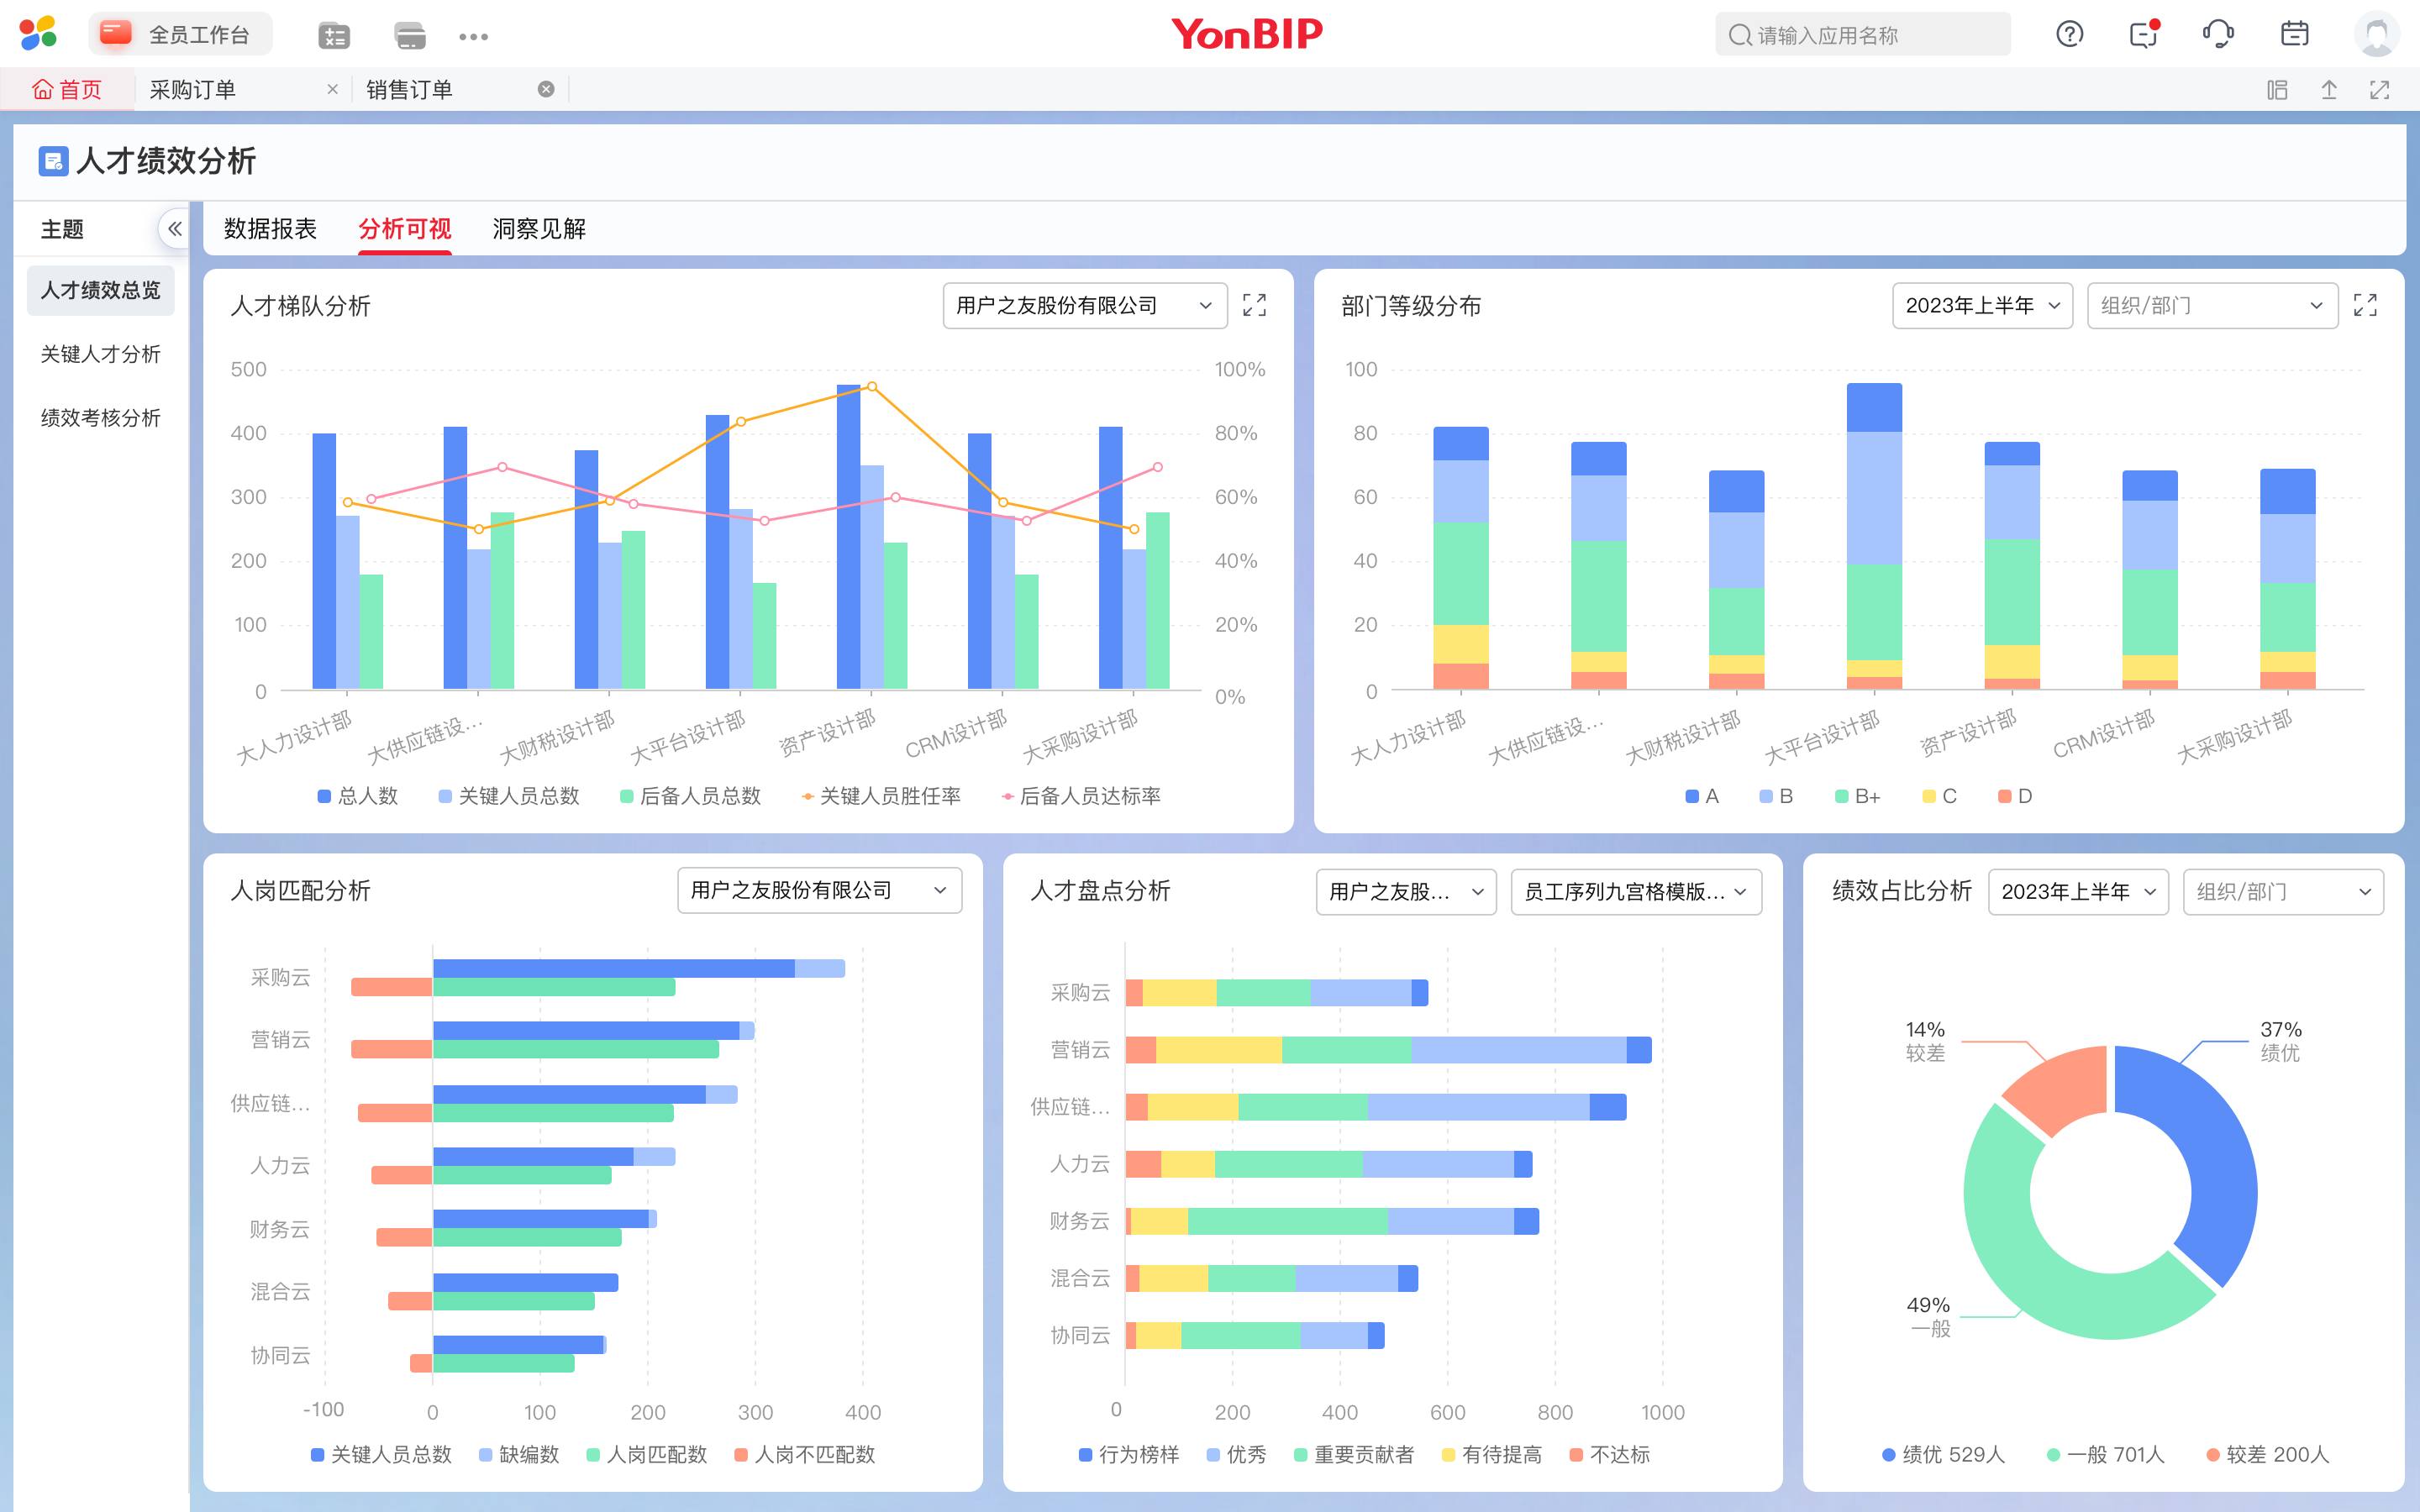The height and width of the screenshot is (1512, 2420).
Task: Click the customer service headset icon
Action: [2218, 34]
